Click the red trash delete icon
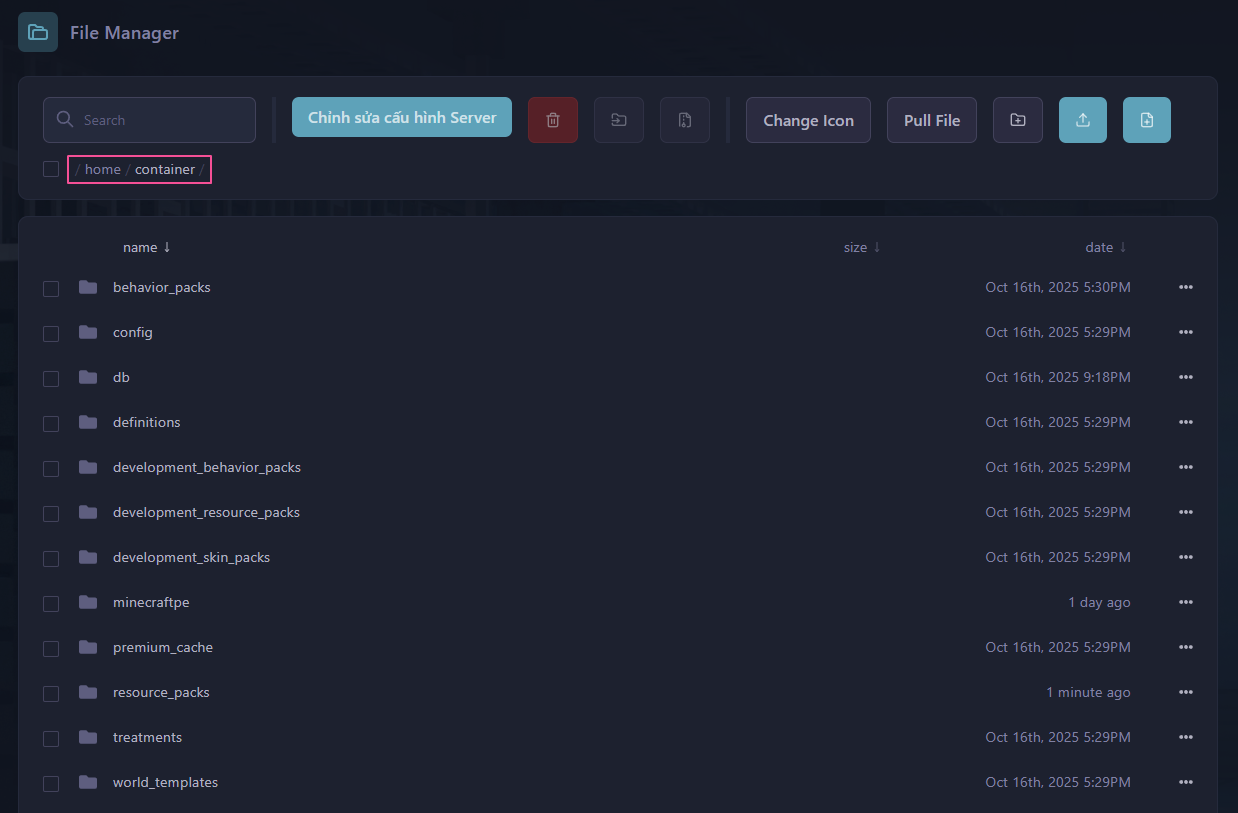This screenshot has height=813, width=1238. tap(552, 120)
